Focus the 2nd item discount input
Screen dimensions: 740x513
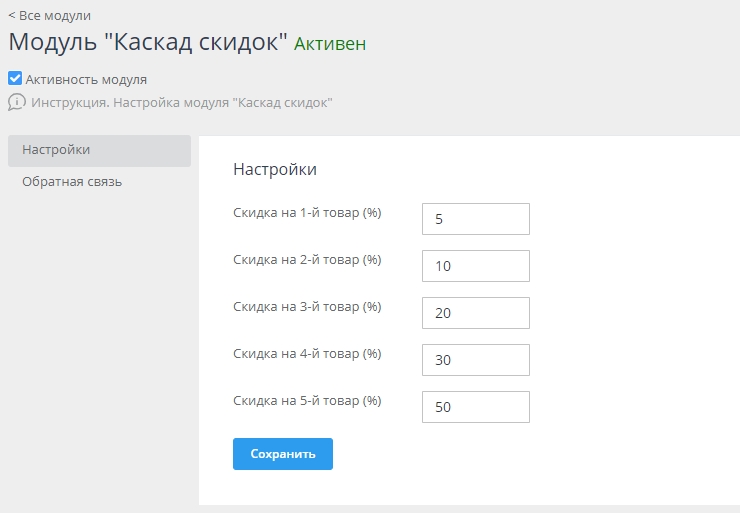(x=475, y=266)
